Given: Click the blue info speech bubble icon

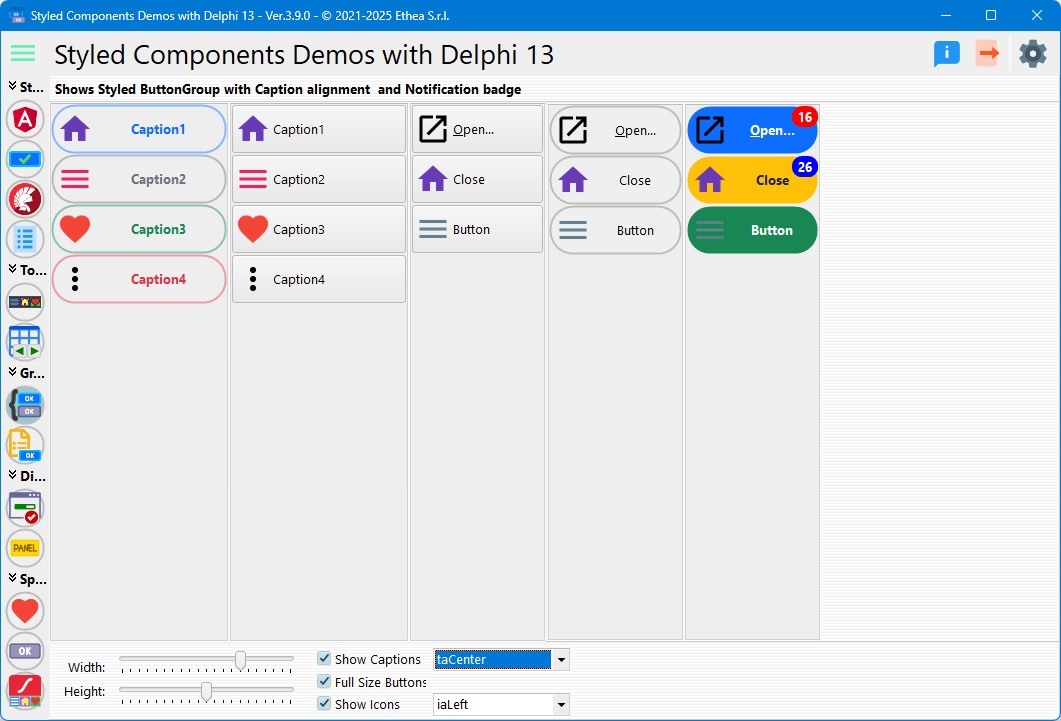Looking at the screenshot, I should tap(947, 53).
